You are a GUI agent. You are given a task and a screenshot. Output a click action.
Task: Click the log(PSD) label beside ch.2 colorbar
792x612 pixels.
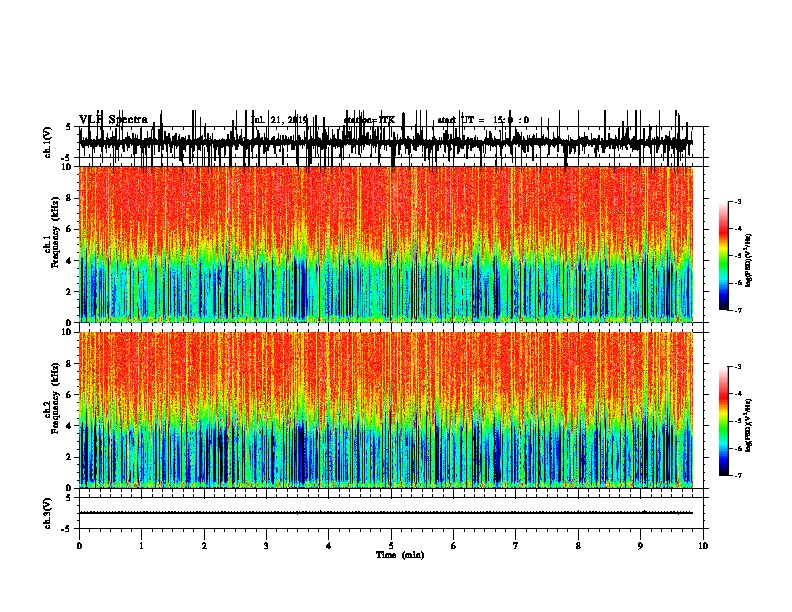point(748,425)
